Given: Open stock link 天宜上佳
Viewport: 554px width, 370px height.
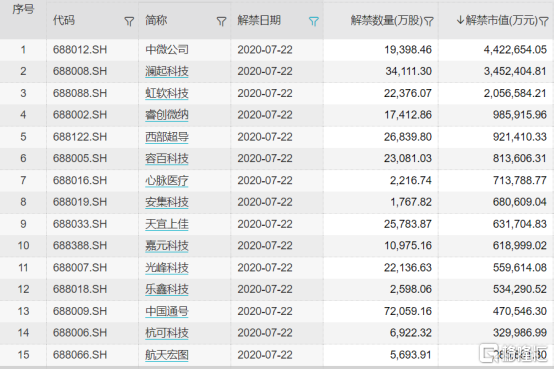Looking at the screenshot, I should 167,224.
